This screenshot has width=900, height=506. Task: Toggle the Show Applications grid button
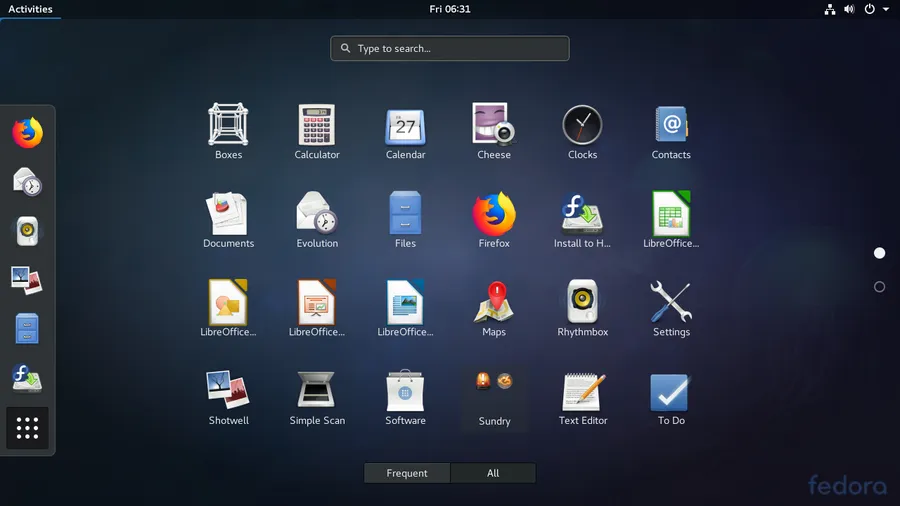click(27, 428)
